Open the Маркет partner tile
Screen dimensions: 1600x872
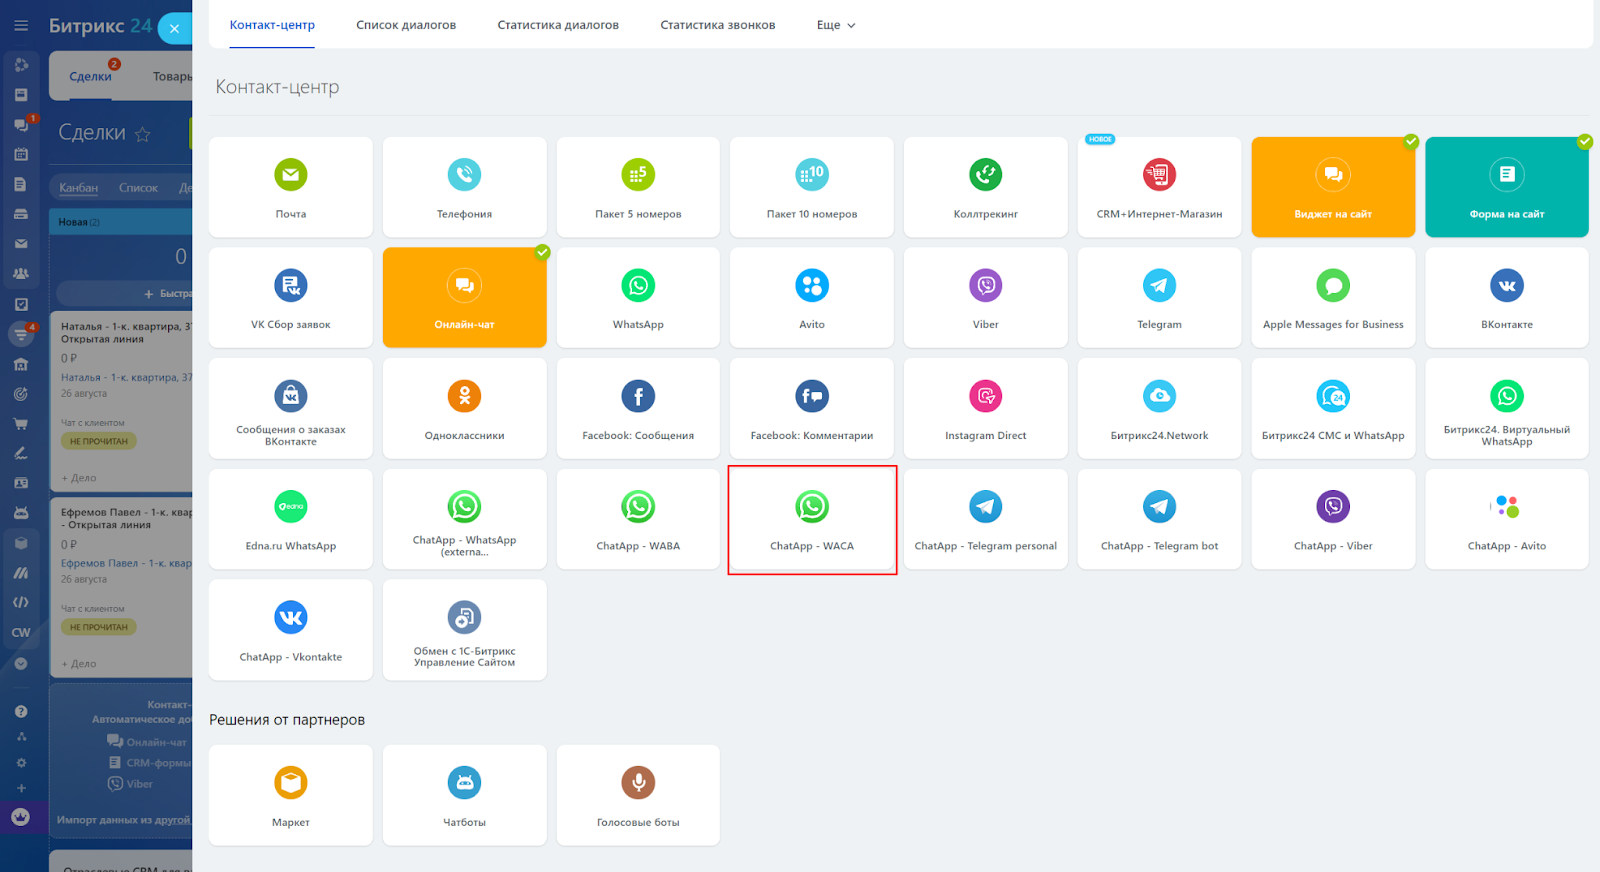[x=290, y=795]
